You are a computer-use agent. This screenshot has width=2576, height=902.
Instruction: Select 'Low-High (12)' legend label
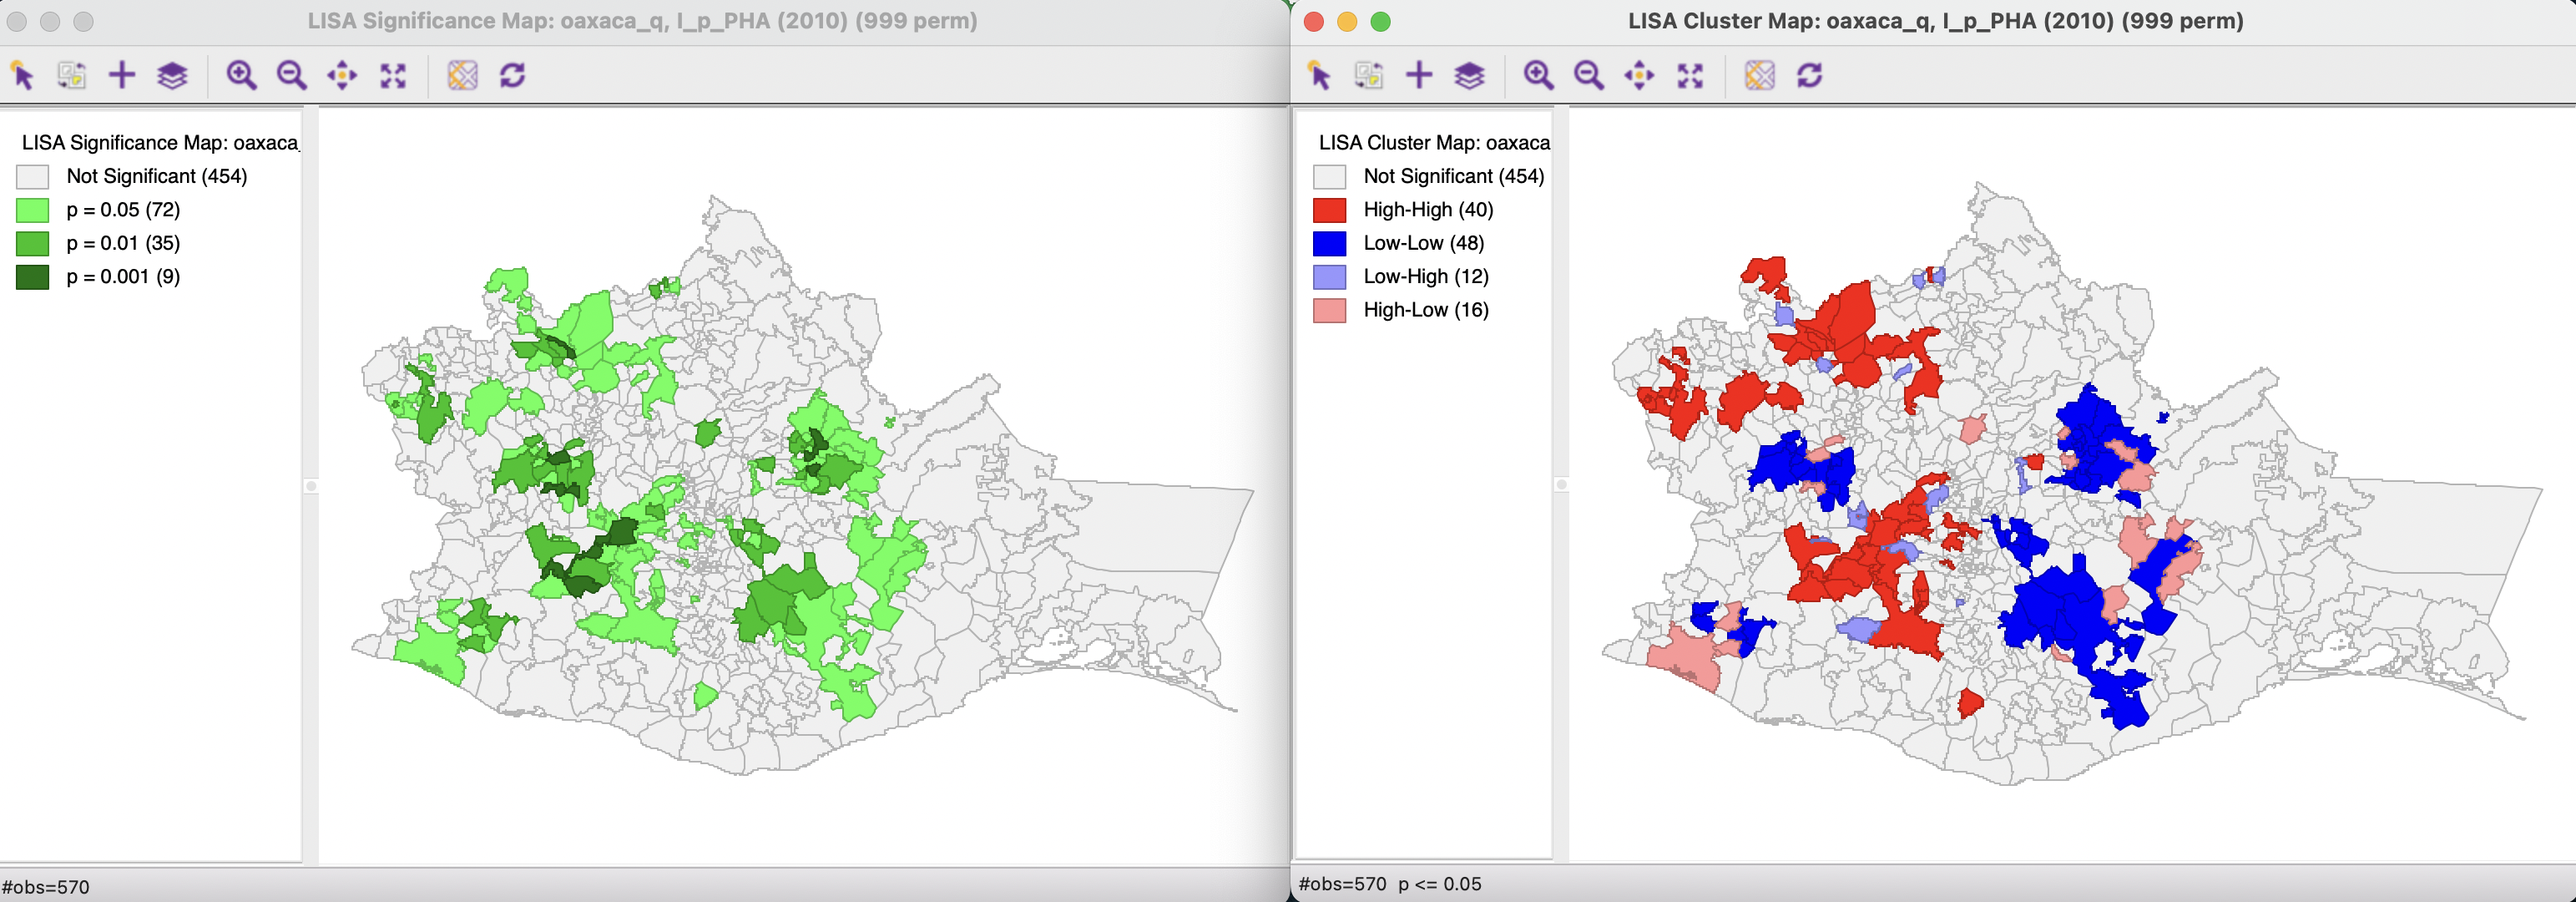pos(1426,276)
